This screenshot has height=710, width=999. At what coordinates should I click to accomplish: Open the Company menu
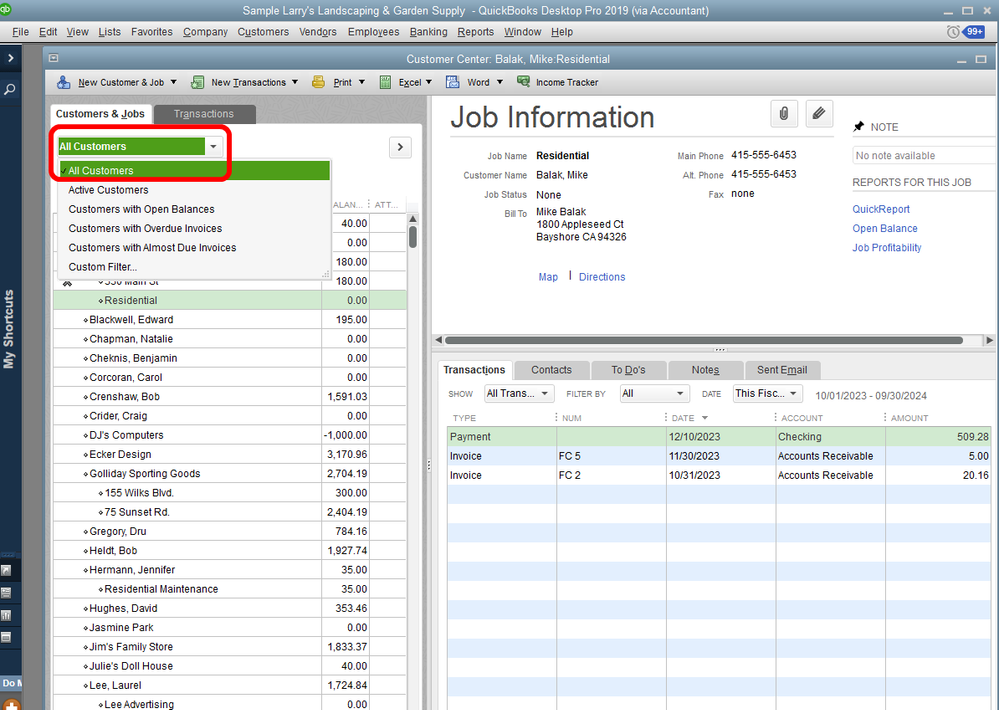[205, 32]
